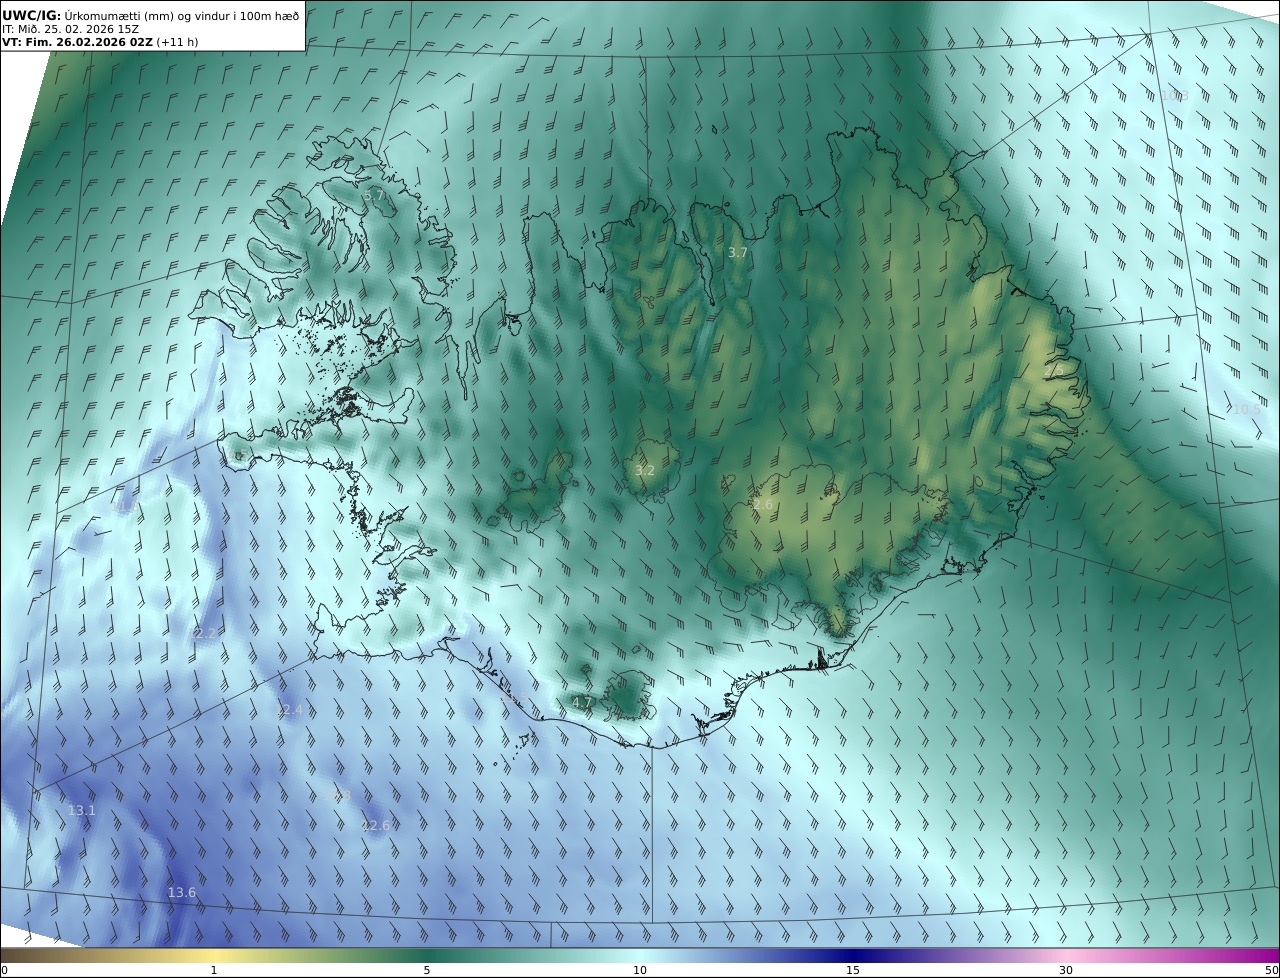Click the '10' tick on the colorbar
Screen dimensions: 1280x978
tap(640, 970)
